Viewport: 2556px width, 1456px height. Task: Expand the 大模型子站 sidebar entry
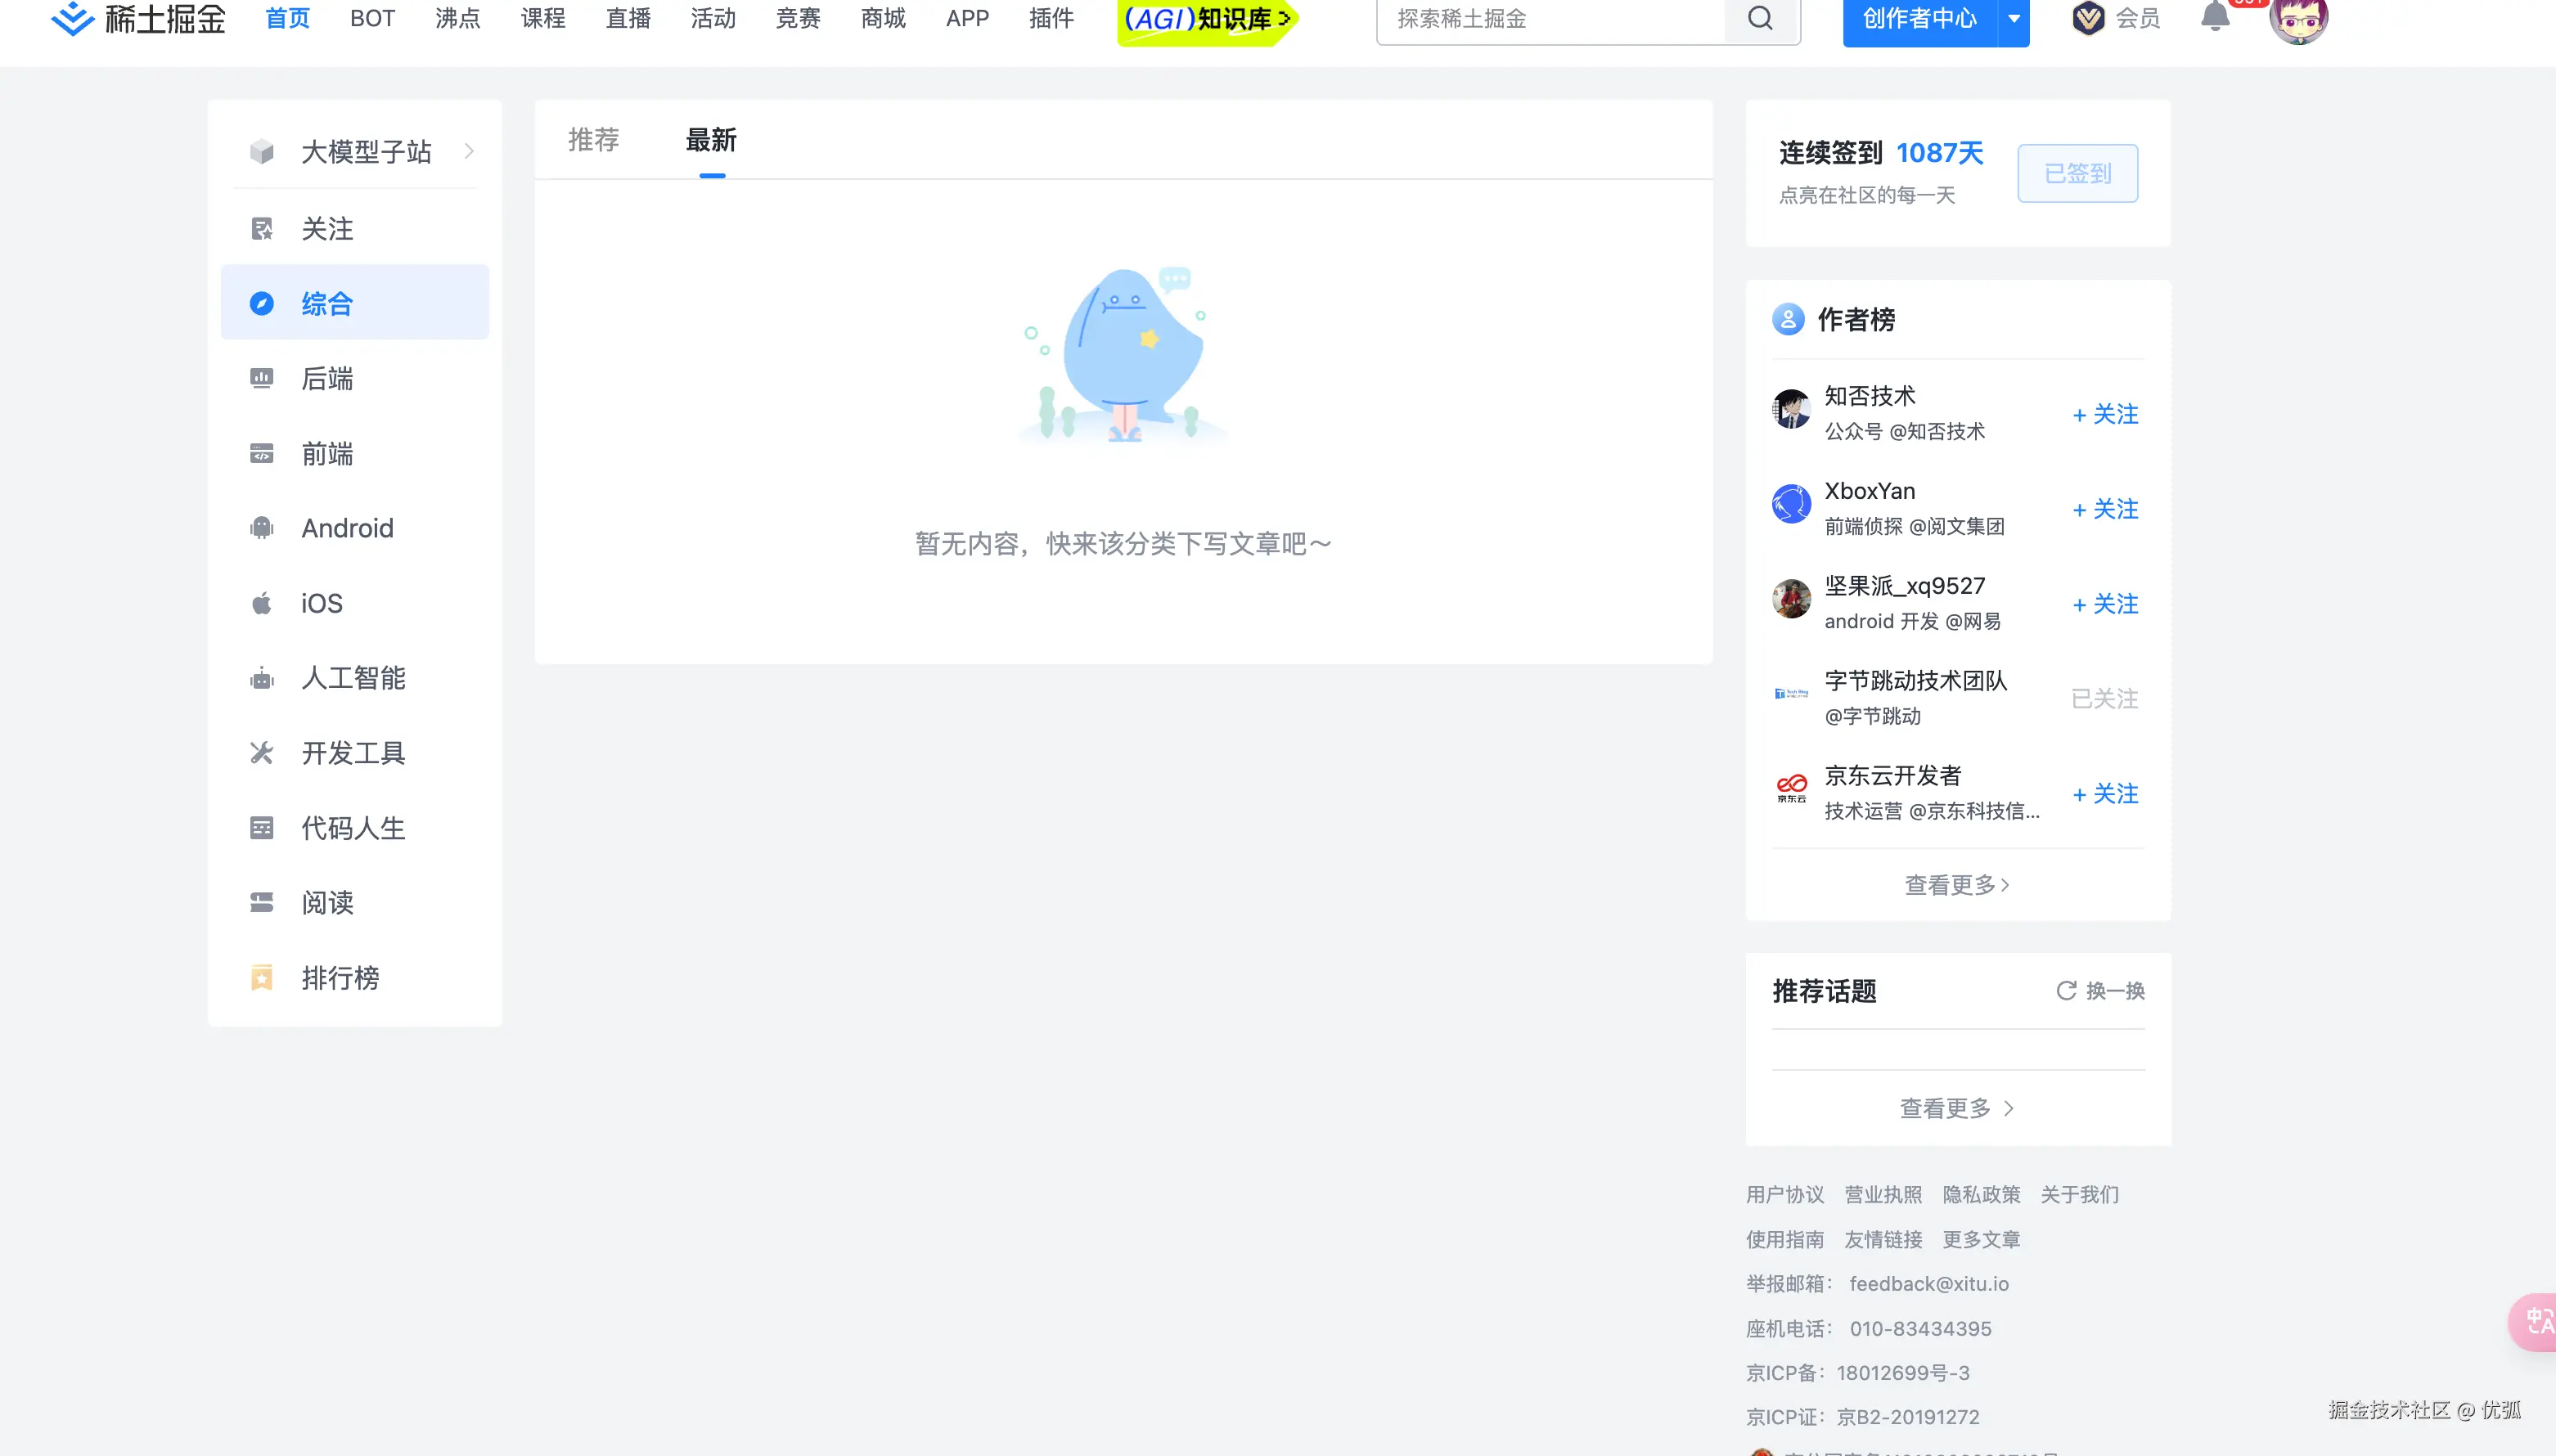(468, 151)
